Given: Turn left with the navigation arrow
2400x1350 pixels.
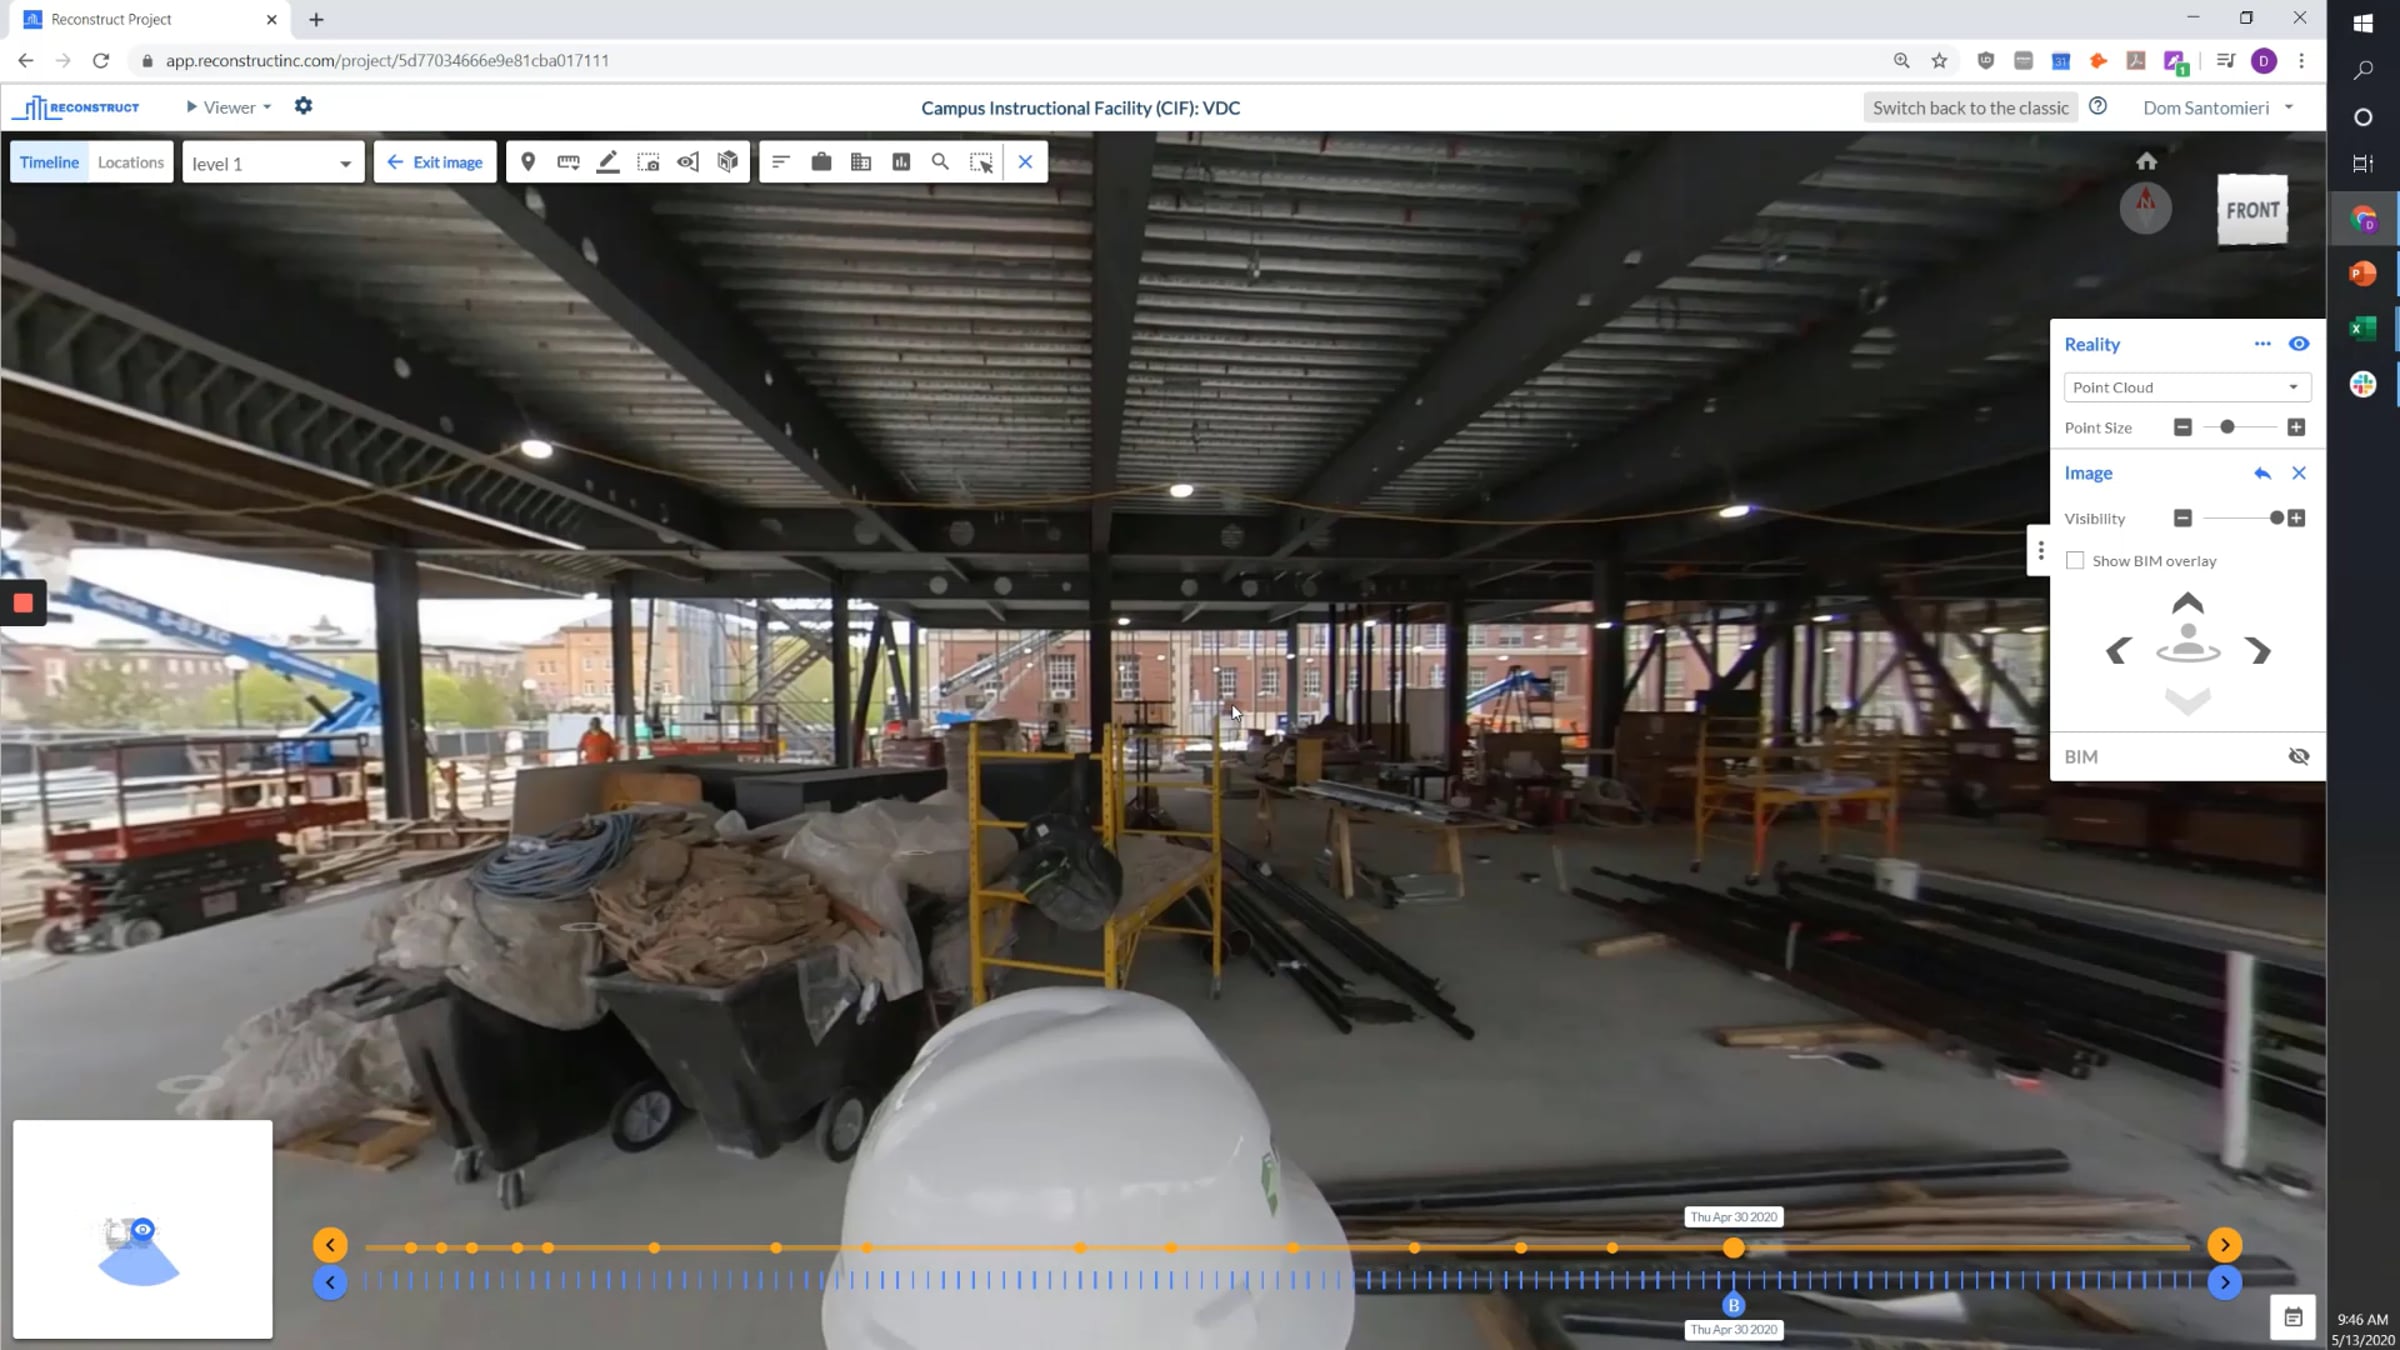Looking at the screenshot, I should coord(2118,651).
